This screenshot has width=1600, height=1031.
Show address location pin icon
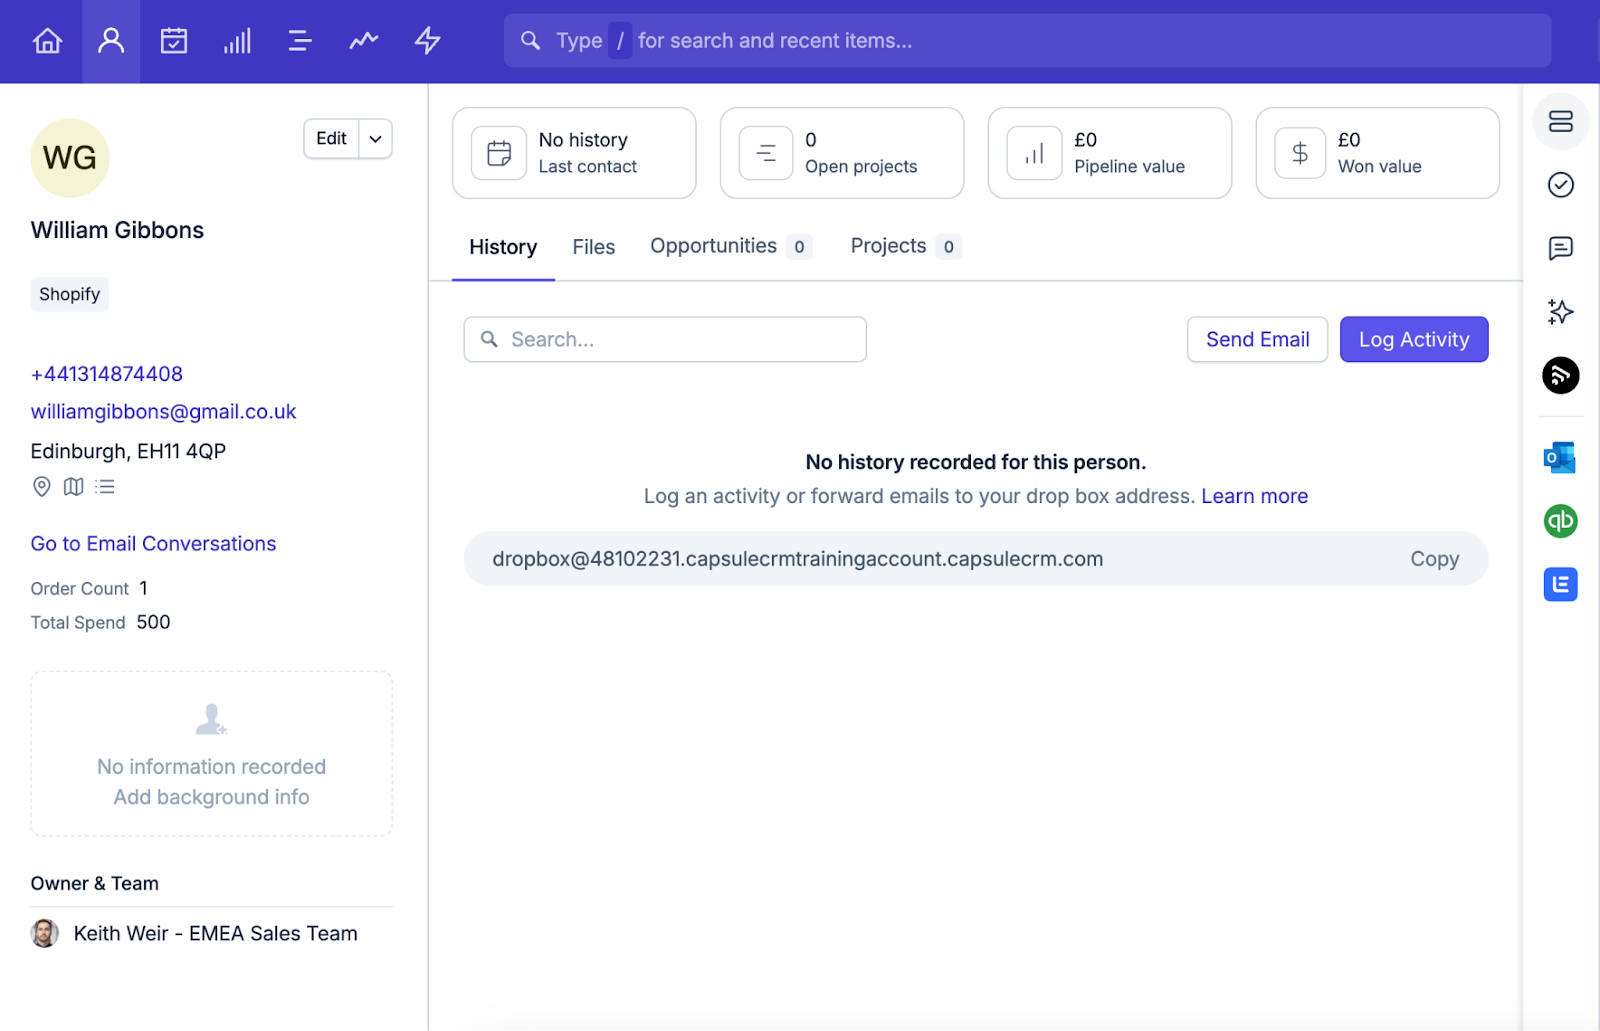click(42, 487)
